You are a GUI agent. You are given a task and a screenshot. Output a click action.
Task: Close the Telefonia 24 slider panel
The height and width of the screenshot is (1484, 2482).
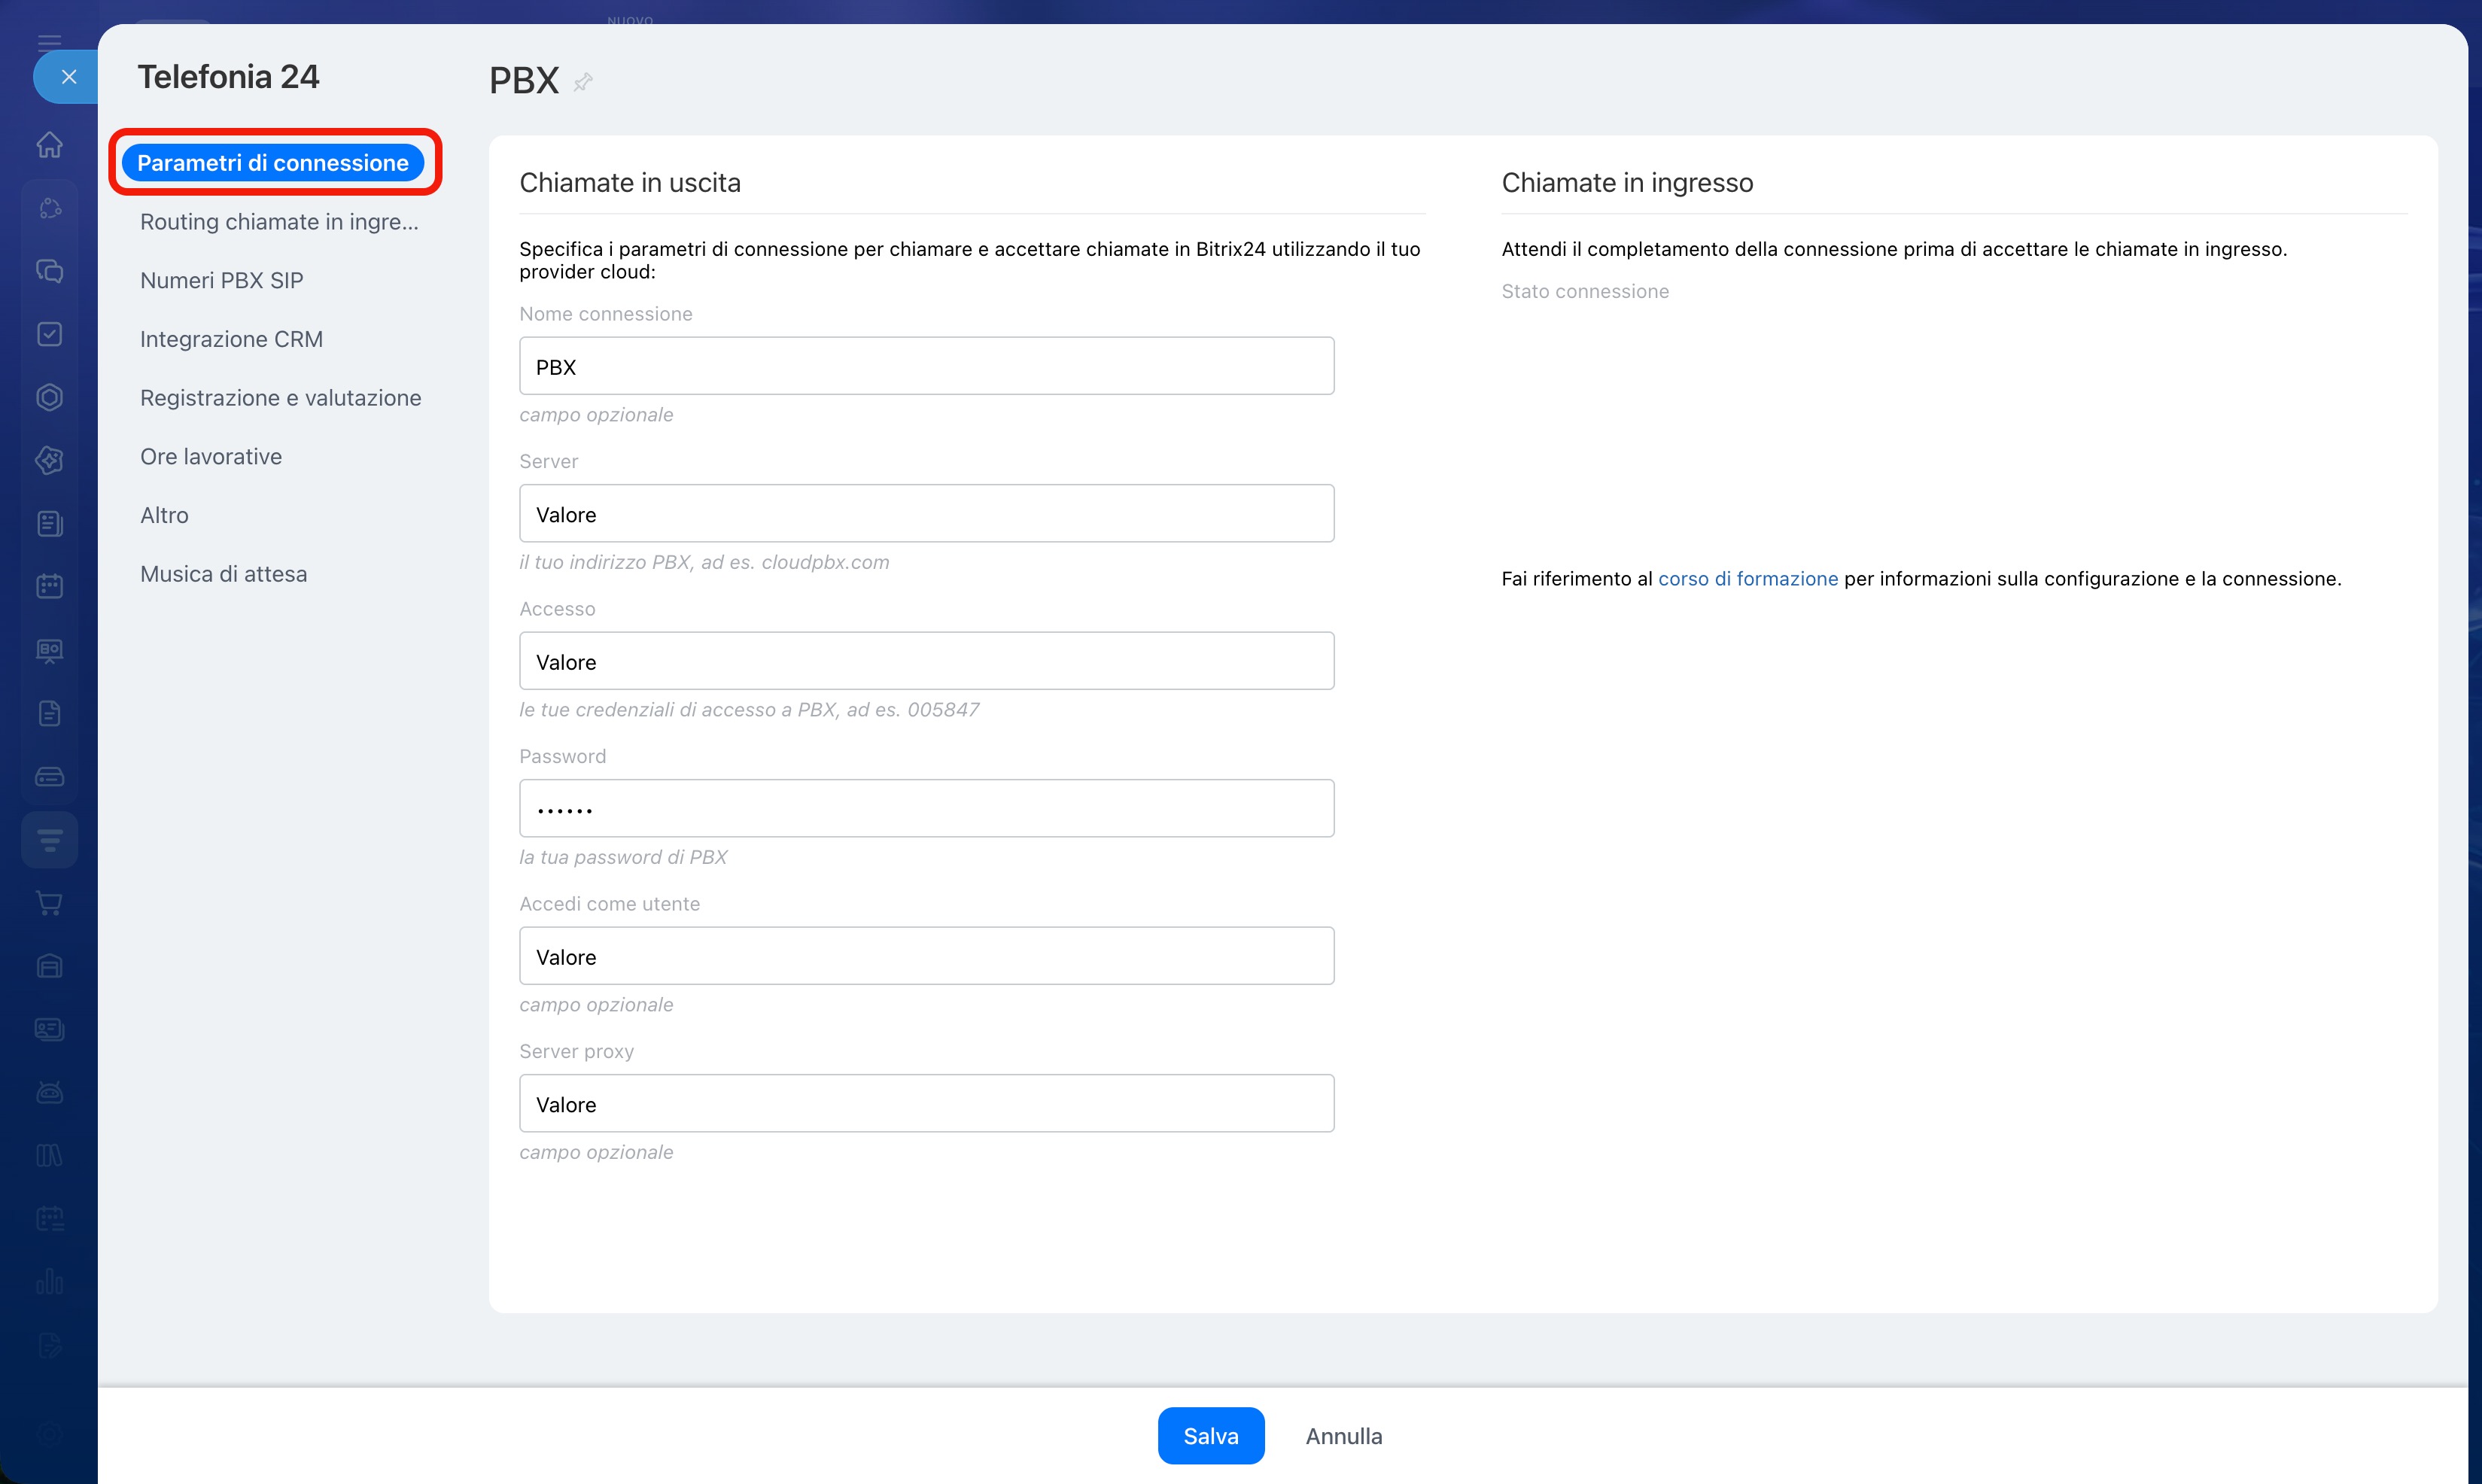coord(68,77)
